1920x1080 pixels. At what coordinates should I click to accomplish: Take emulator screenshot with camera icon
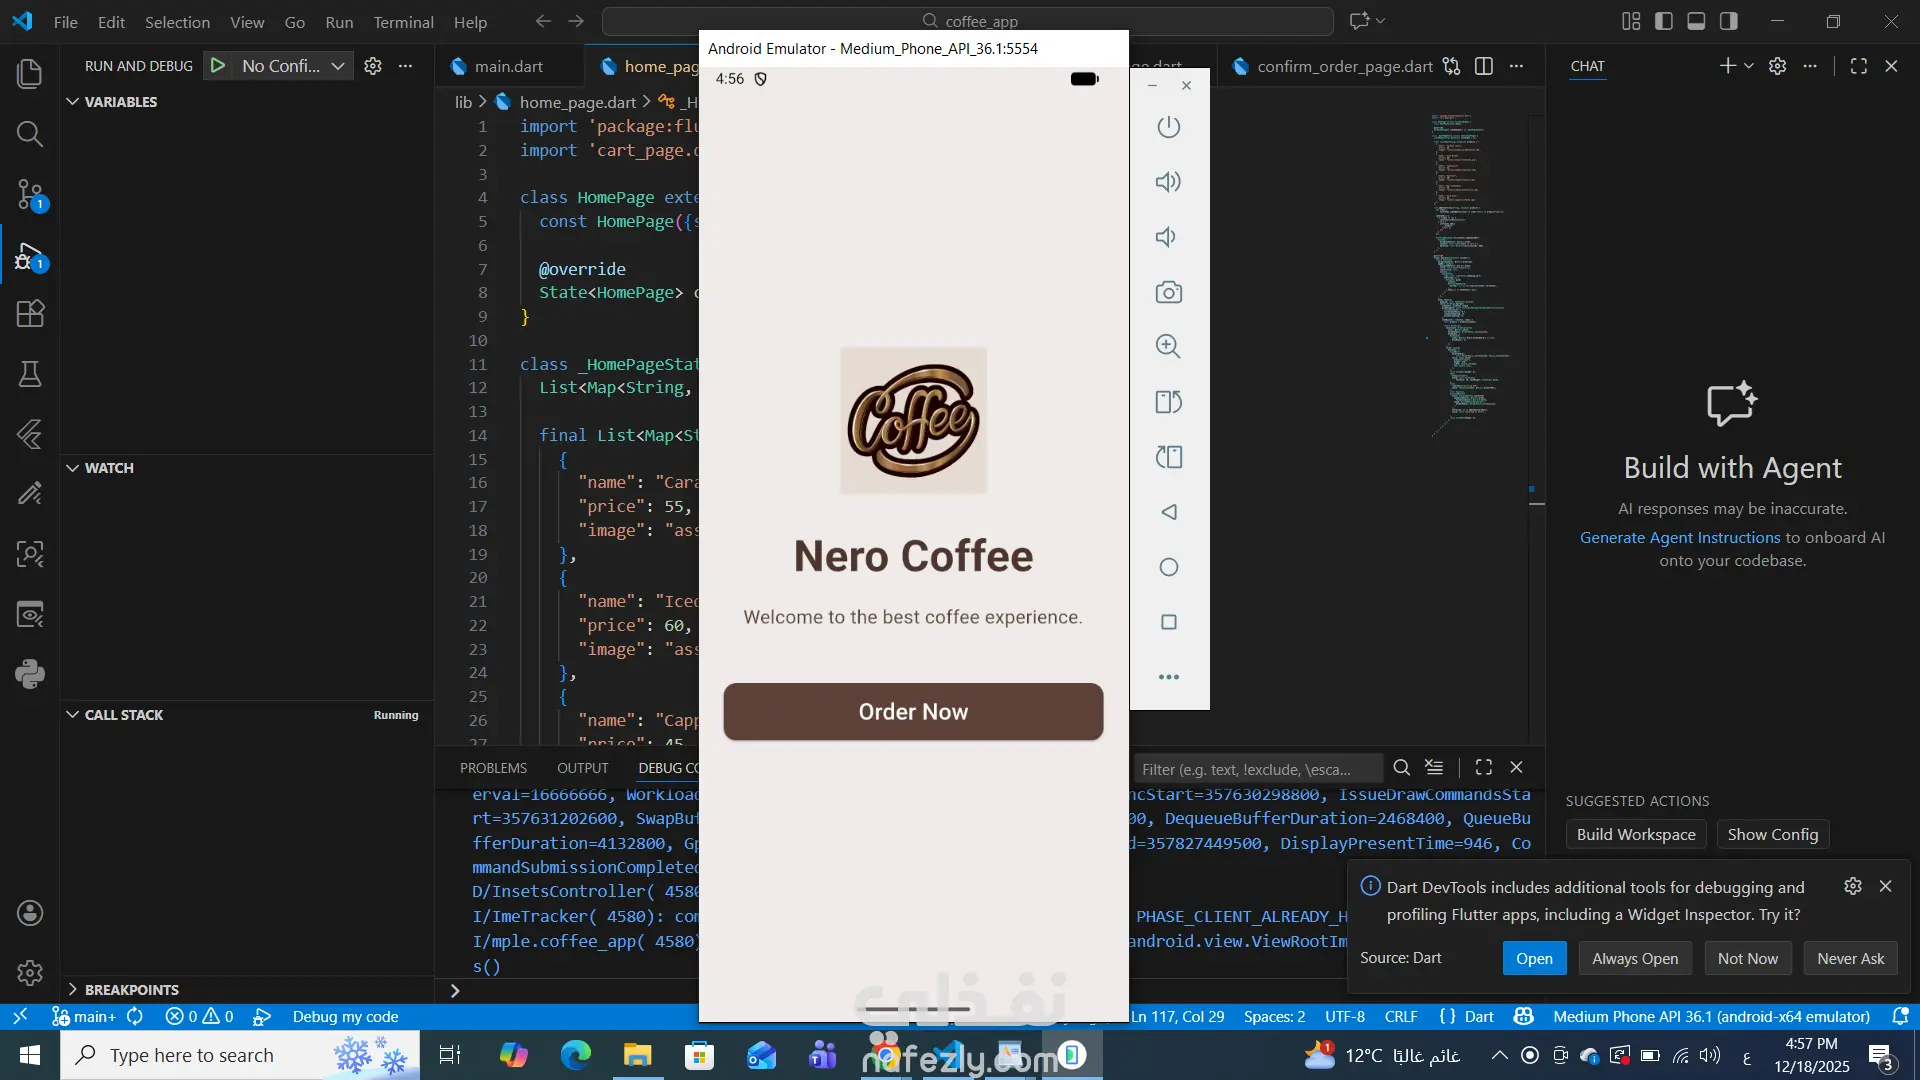[x=1168, y=292]
